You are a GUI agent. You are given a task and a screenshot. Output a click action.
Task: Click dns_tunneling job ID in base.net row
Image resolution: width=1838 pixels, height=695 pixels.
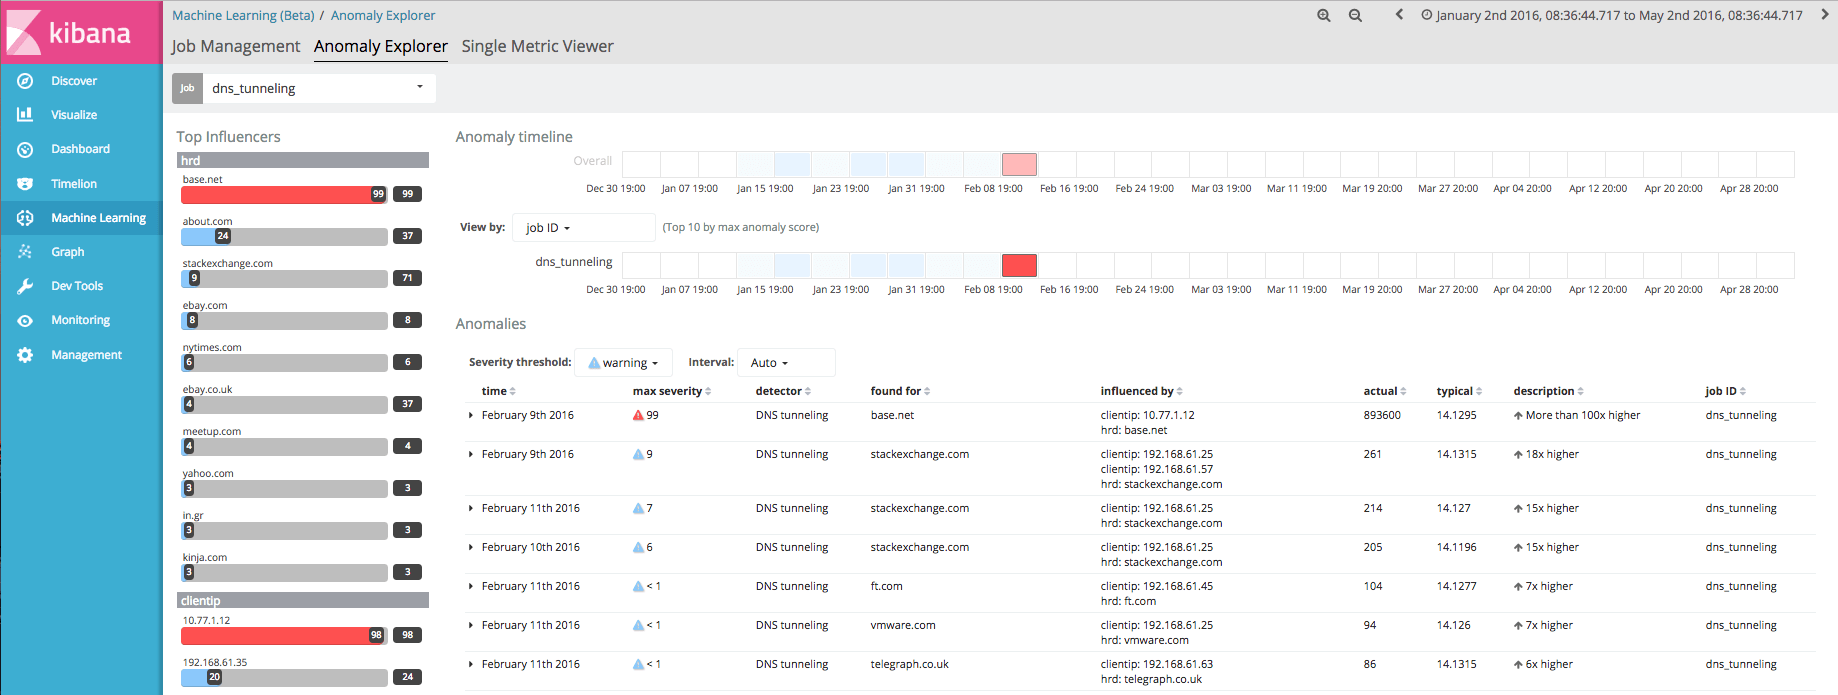1741,415
